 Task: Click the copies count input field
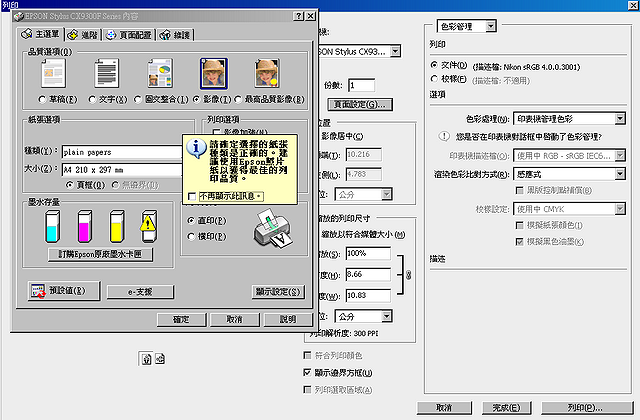(x=362, y=85)
